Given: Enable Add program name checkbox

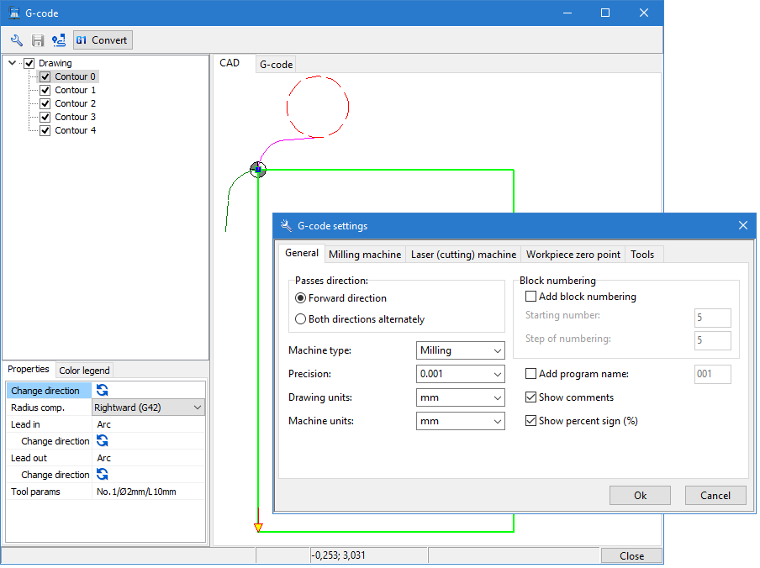Looking at the screenshot, I should [531, 374].
